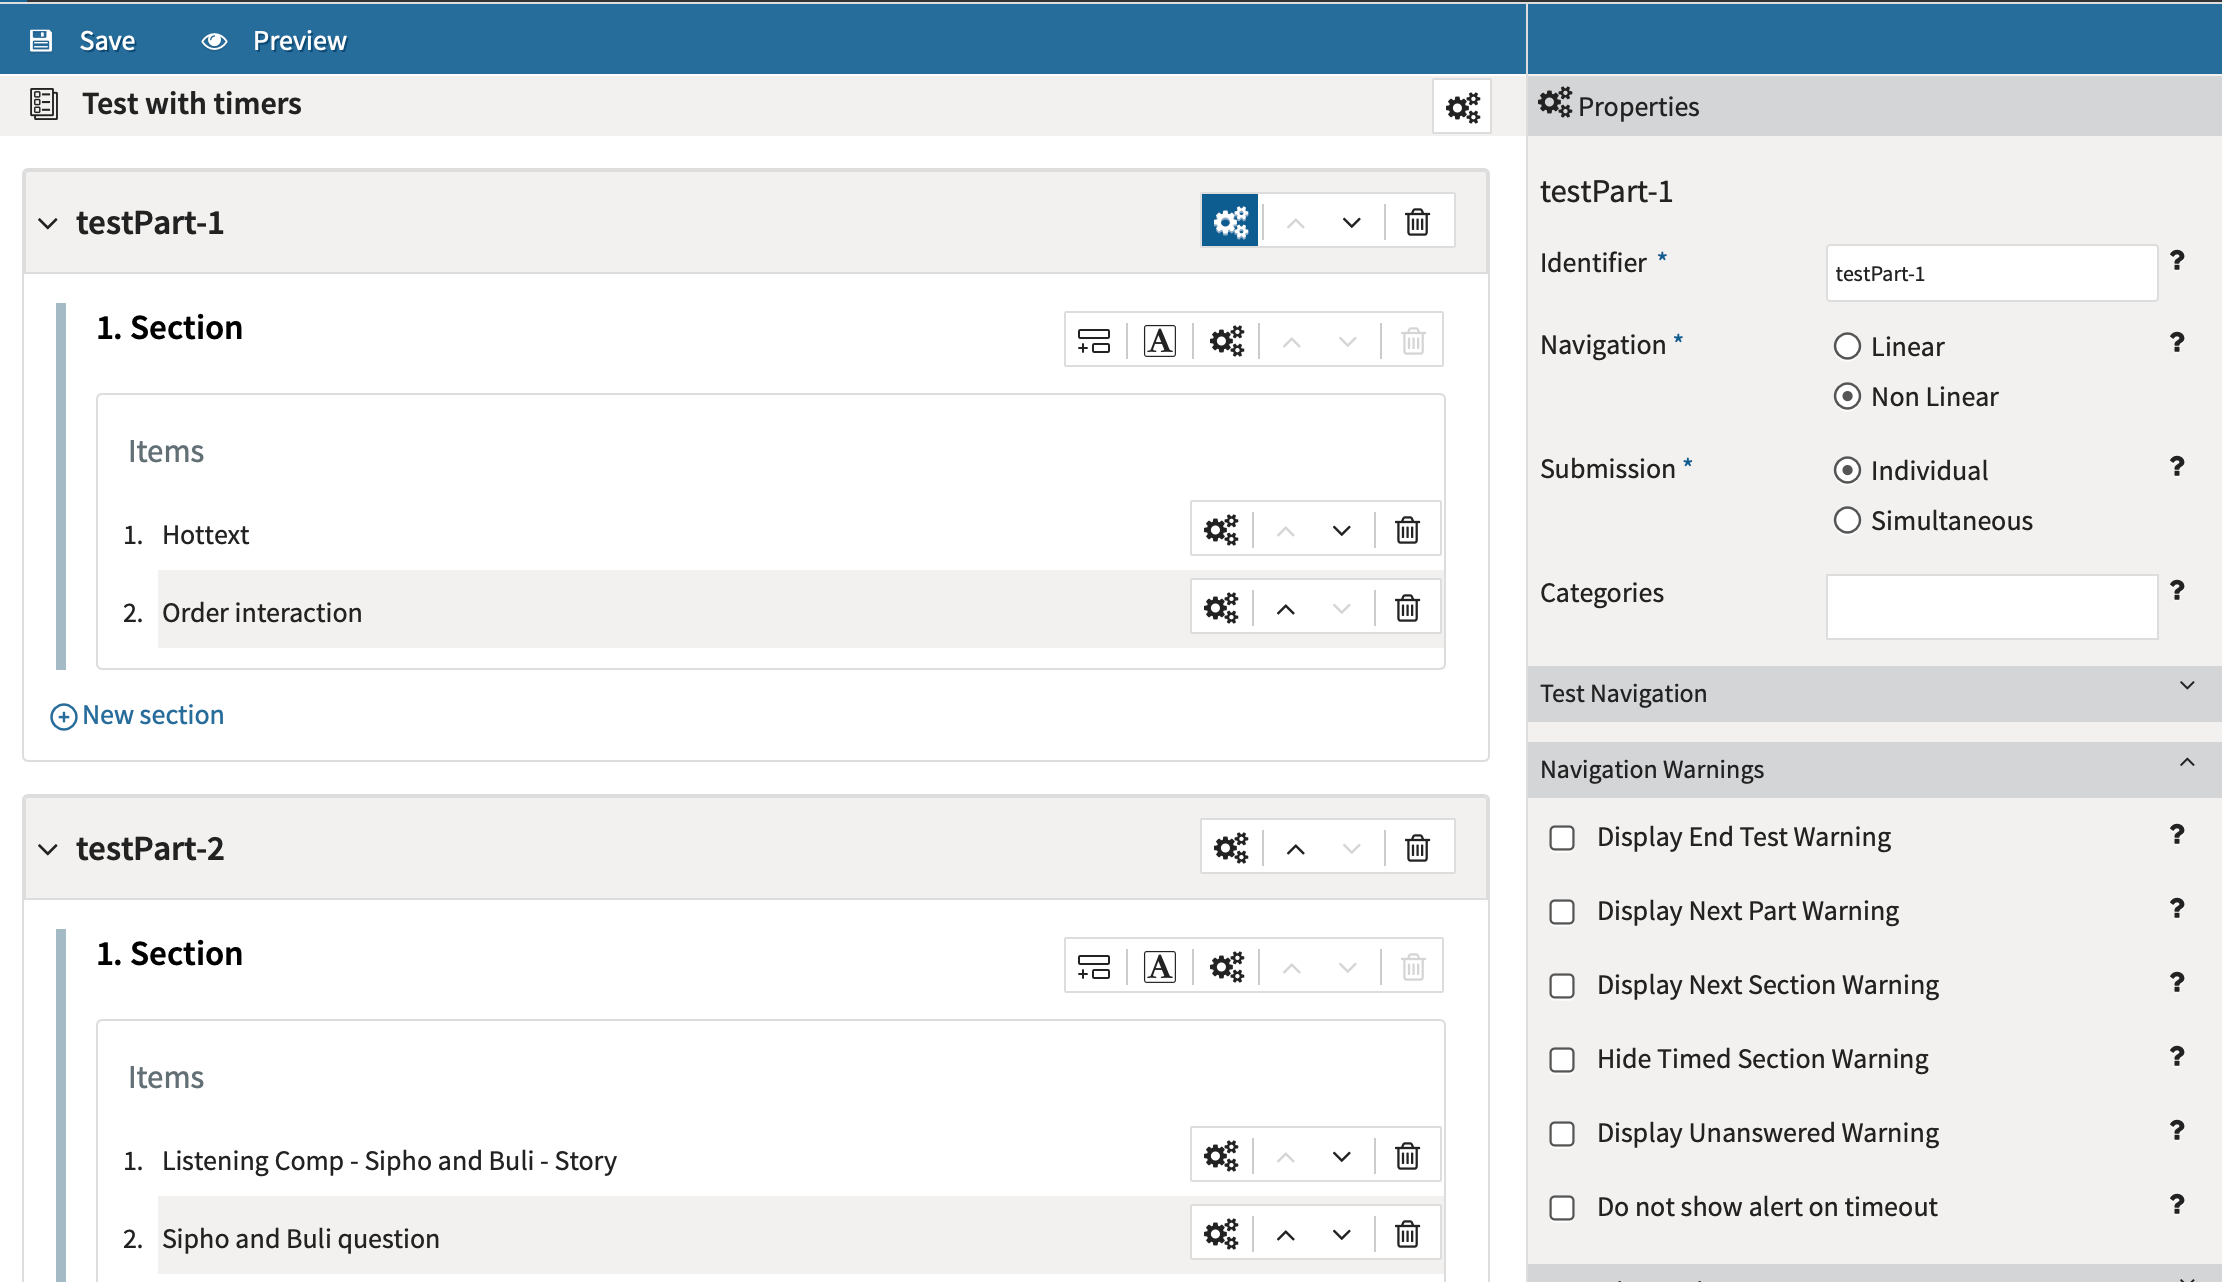Enable Display End Test Warning checkbox
The width and height of the screenshot is (2222, 1282).
pyautogui.click(x=1563, y=836)
